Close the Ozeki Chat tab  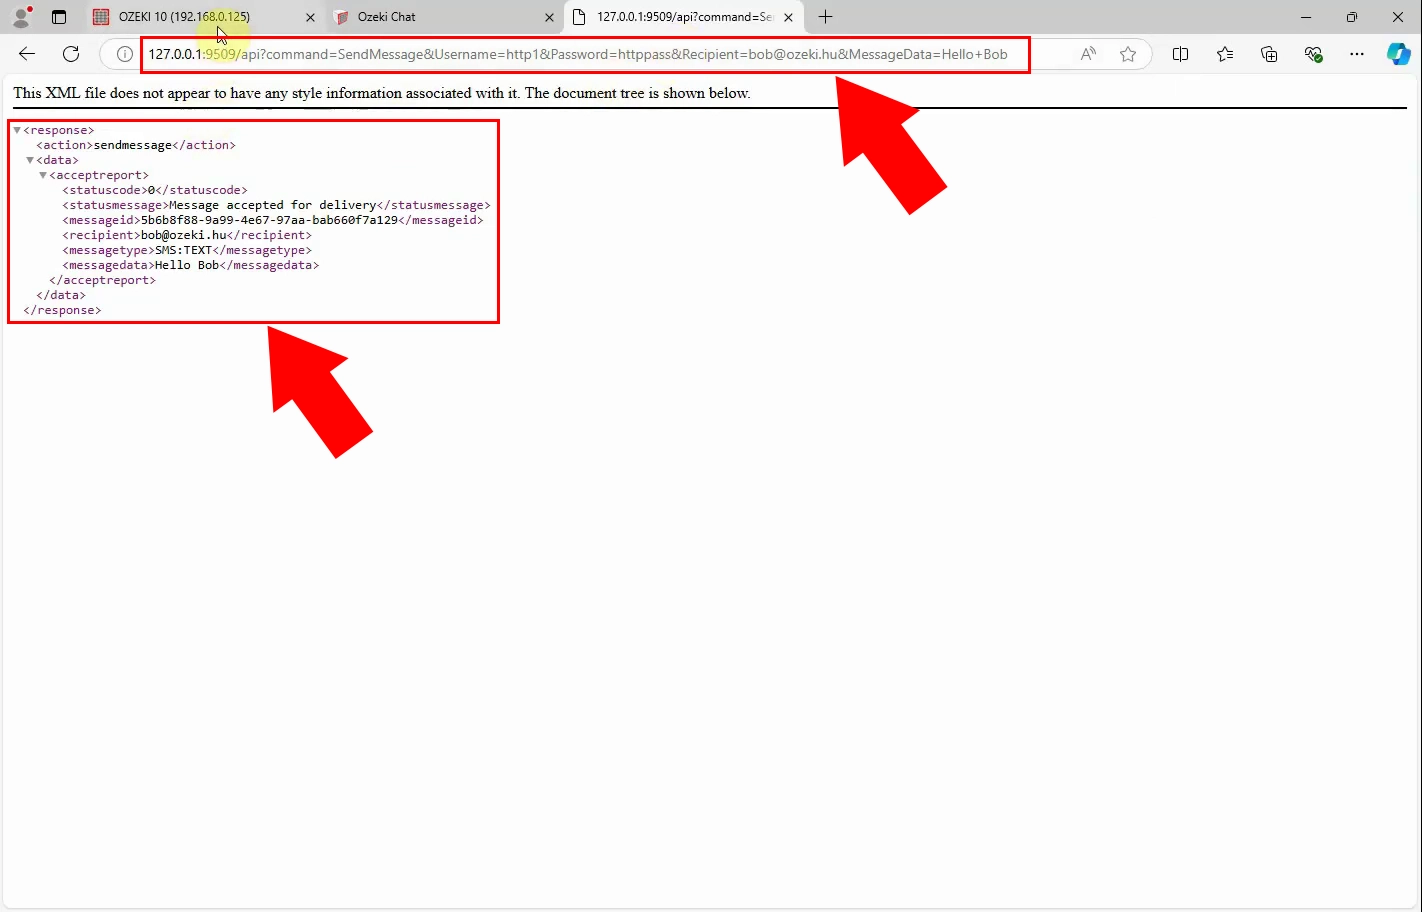pos(549,17)
